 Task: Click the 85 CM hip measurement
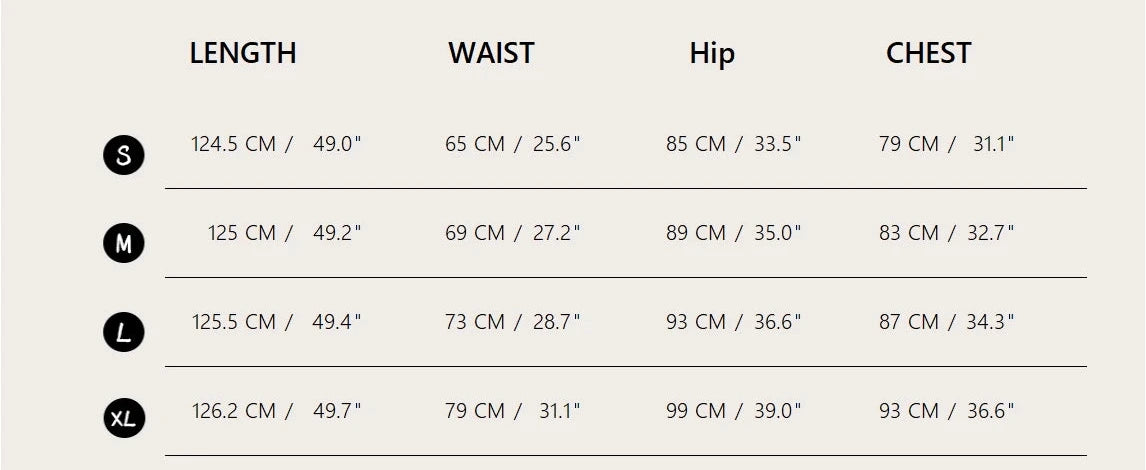pyautogui.click(x=696, y=144)
